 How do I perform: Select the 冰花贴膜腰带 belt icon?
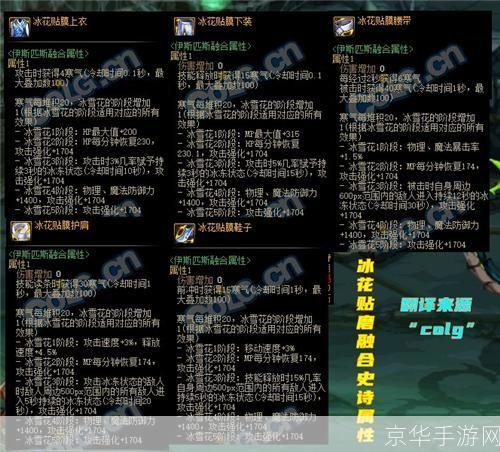tap(344, 26)
